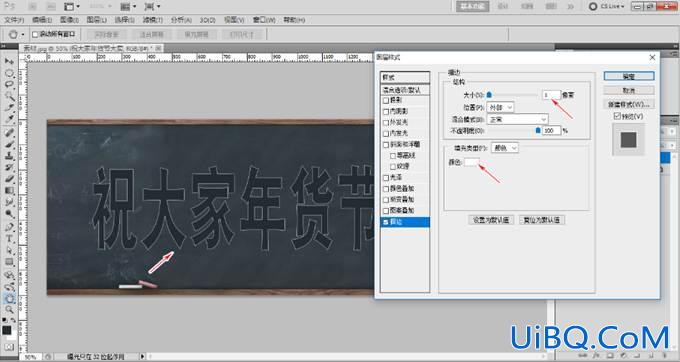
Task: Select the Zoom tool in toolbox
Action: tap(9, 310)
